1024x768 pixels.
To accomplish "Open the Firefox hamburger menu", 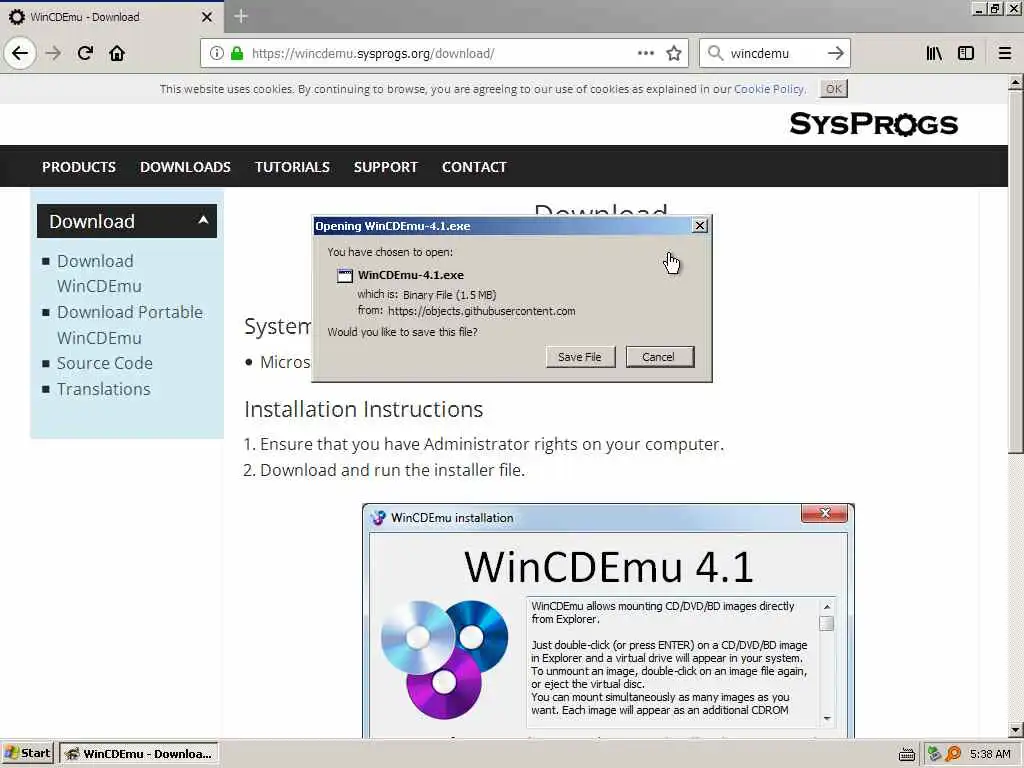I will pyautogui.click(x=1005, y=53).
